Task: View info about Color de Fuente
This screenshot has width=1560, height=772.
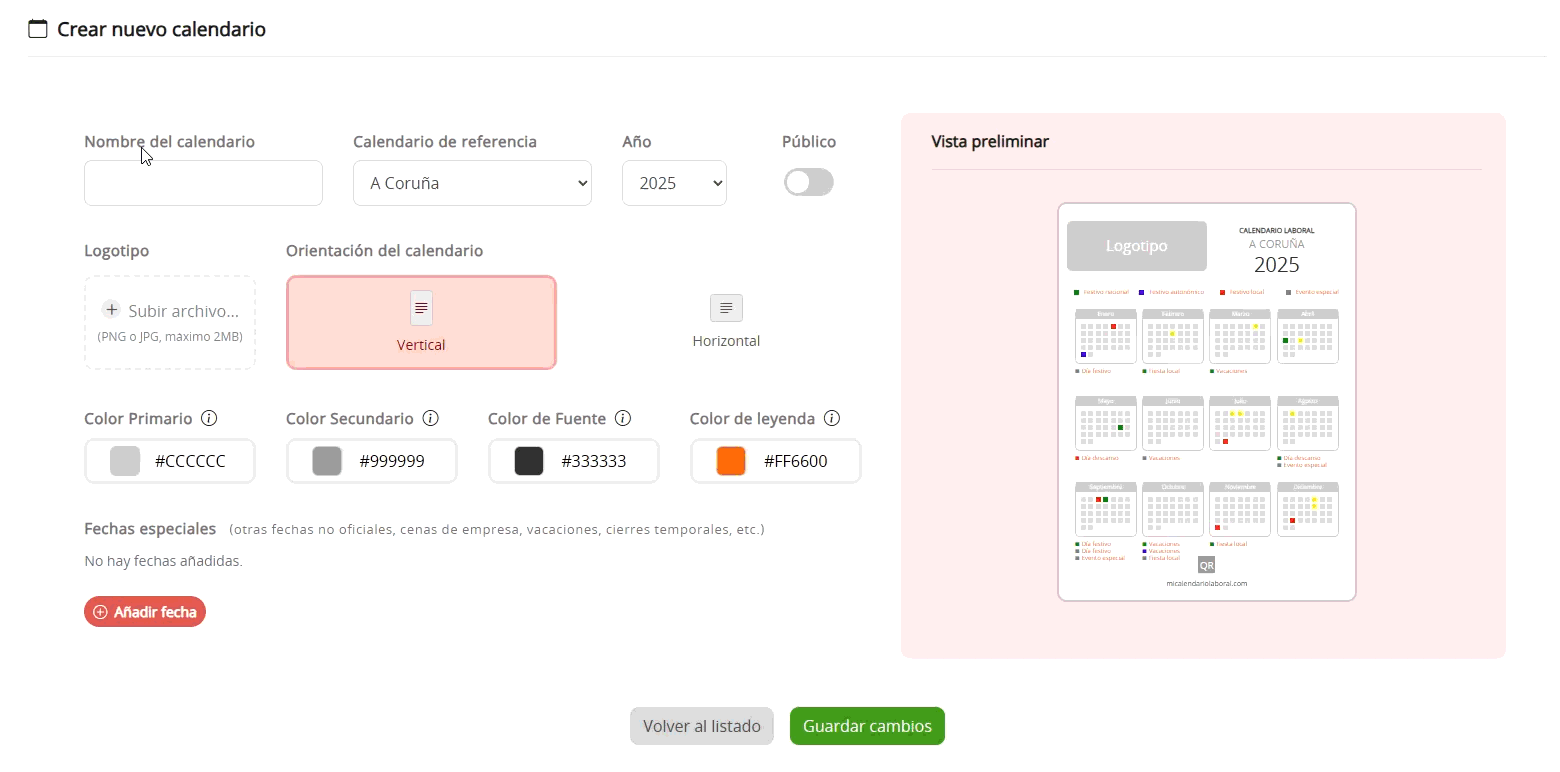Action: pos(624,419)
